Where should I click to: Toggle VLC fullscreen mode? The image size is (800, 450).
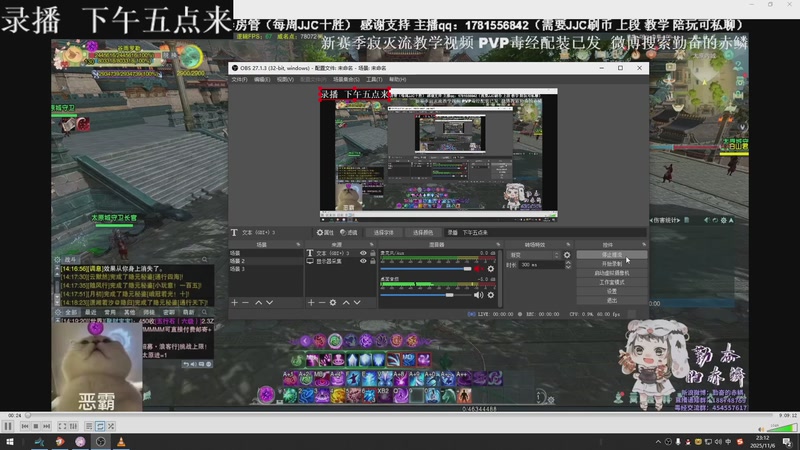62,426
